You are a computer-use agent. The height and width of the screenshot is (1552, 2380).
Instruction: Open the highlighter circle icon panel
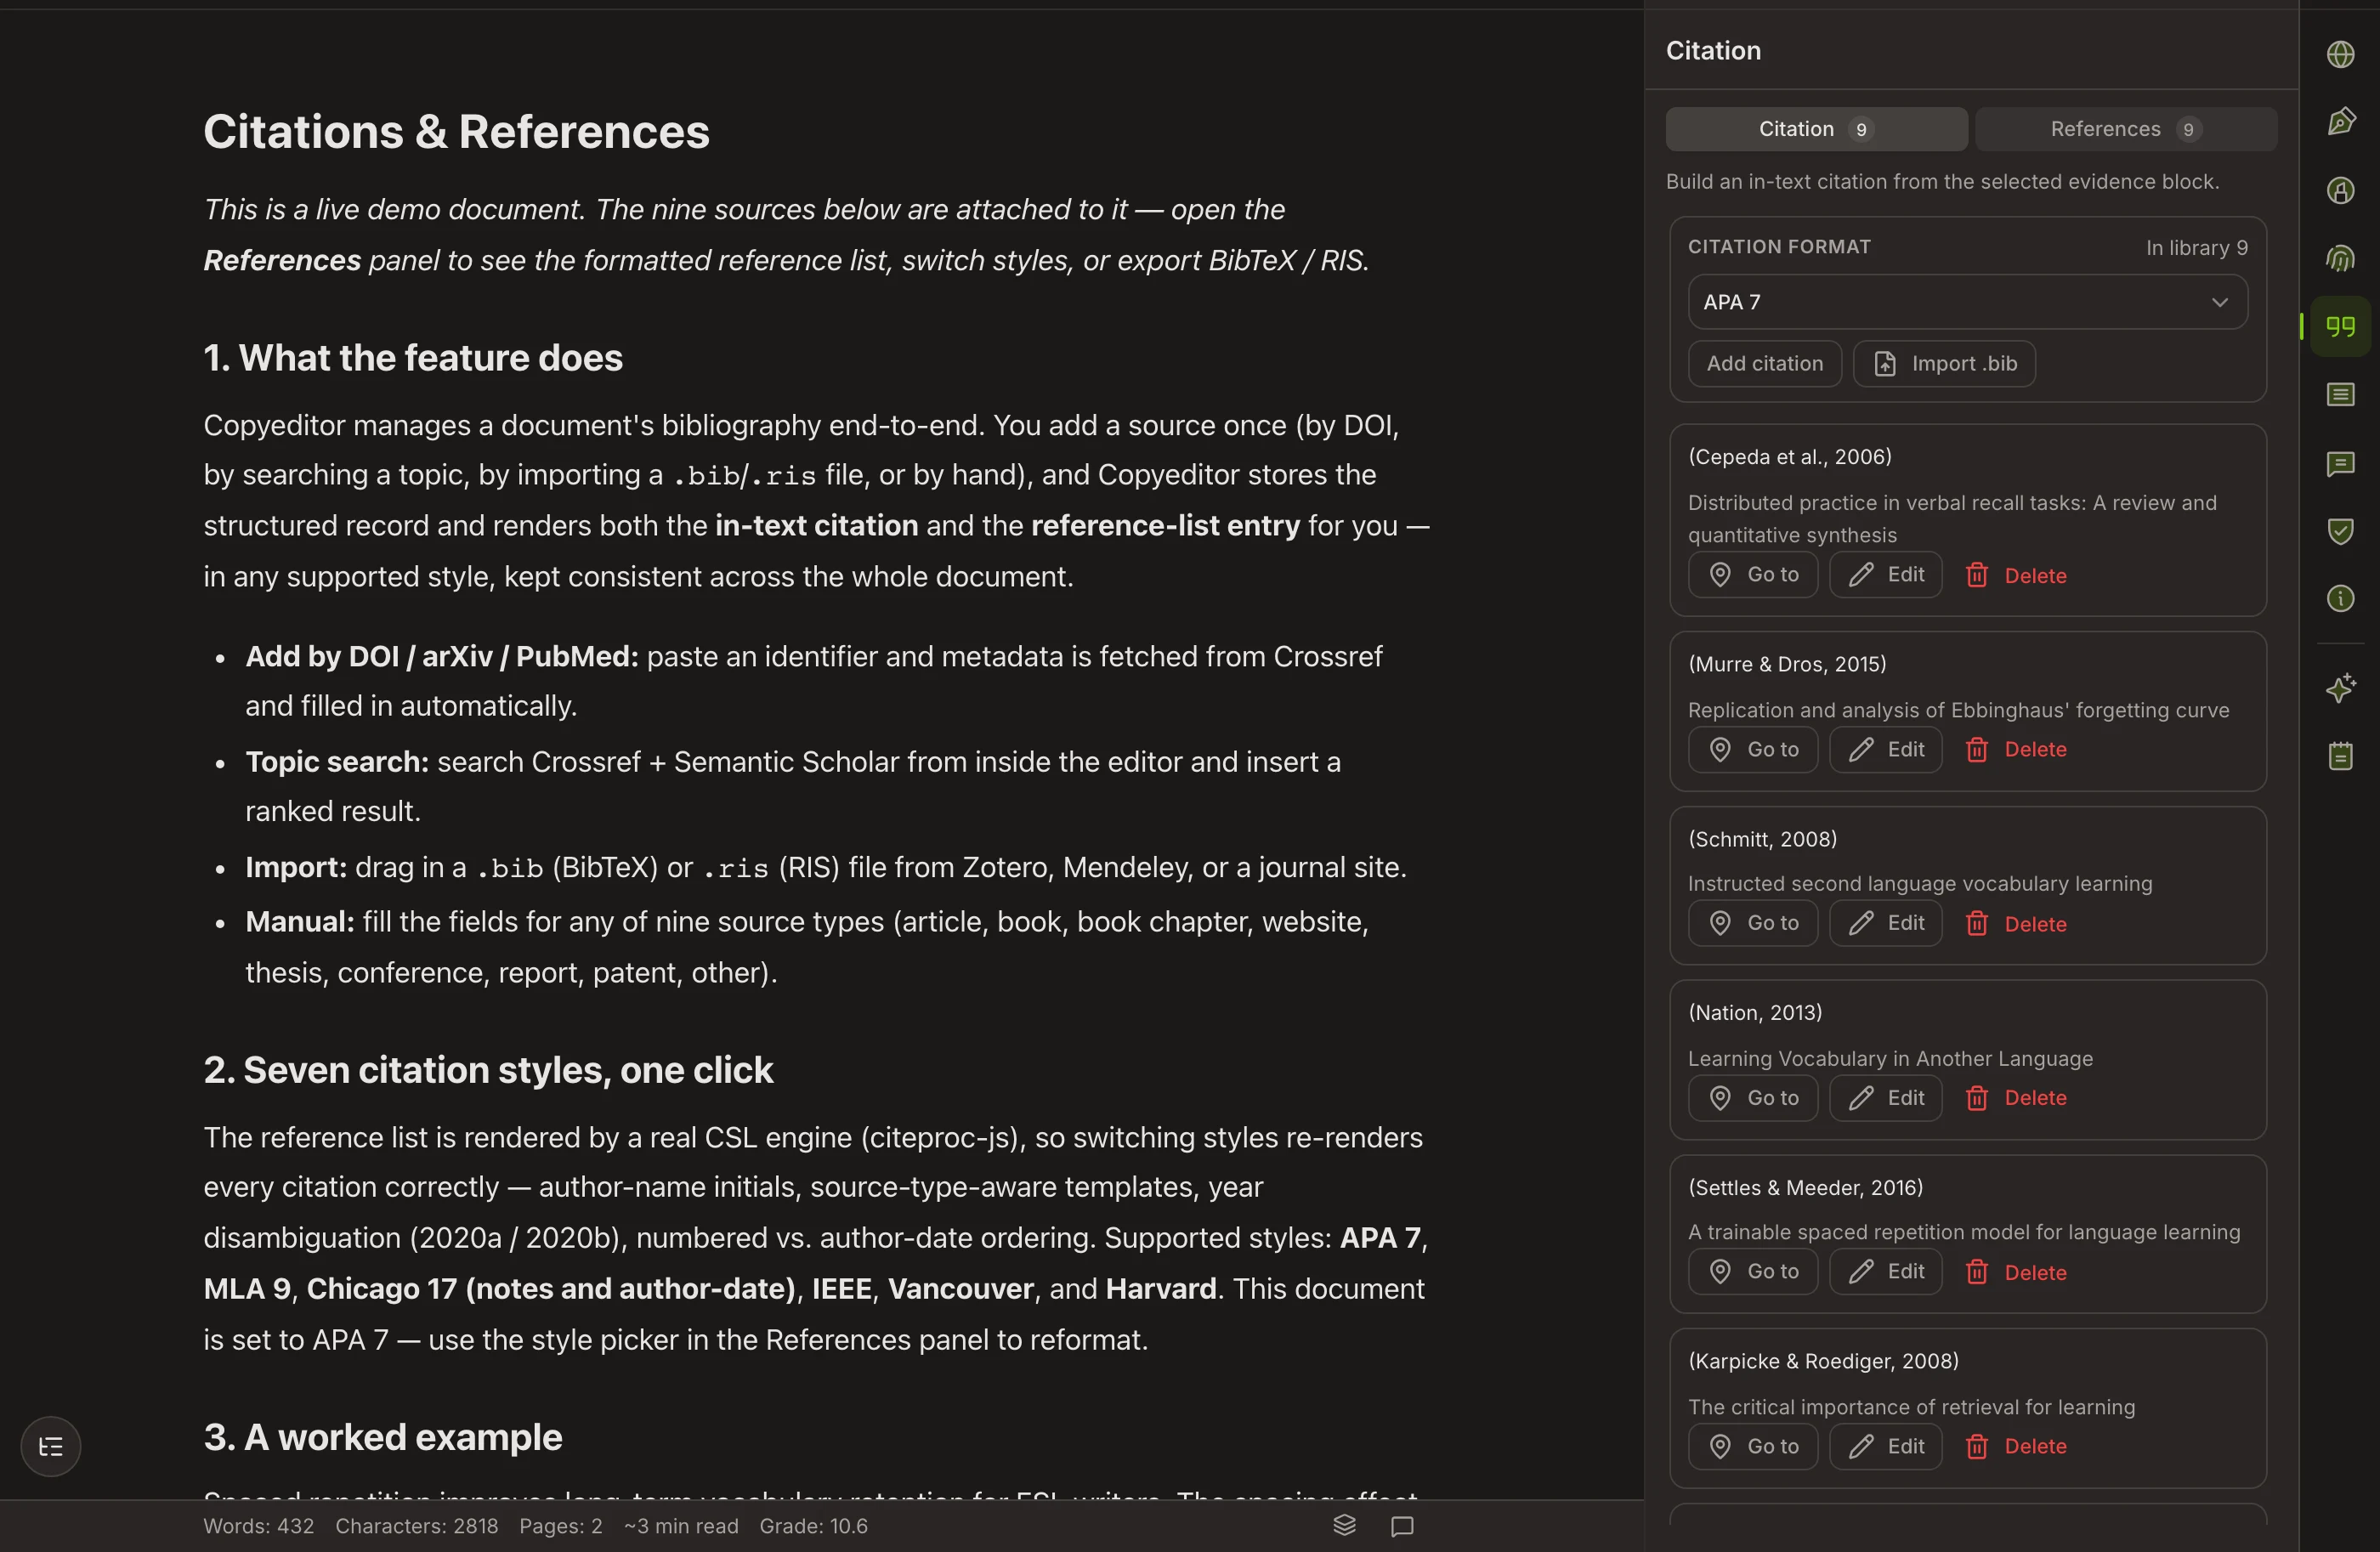tap(2340, 190)
